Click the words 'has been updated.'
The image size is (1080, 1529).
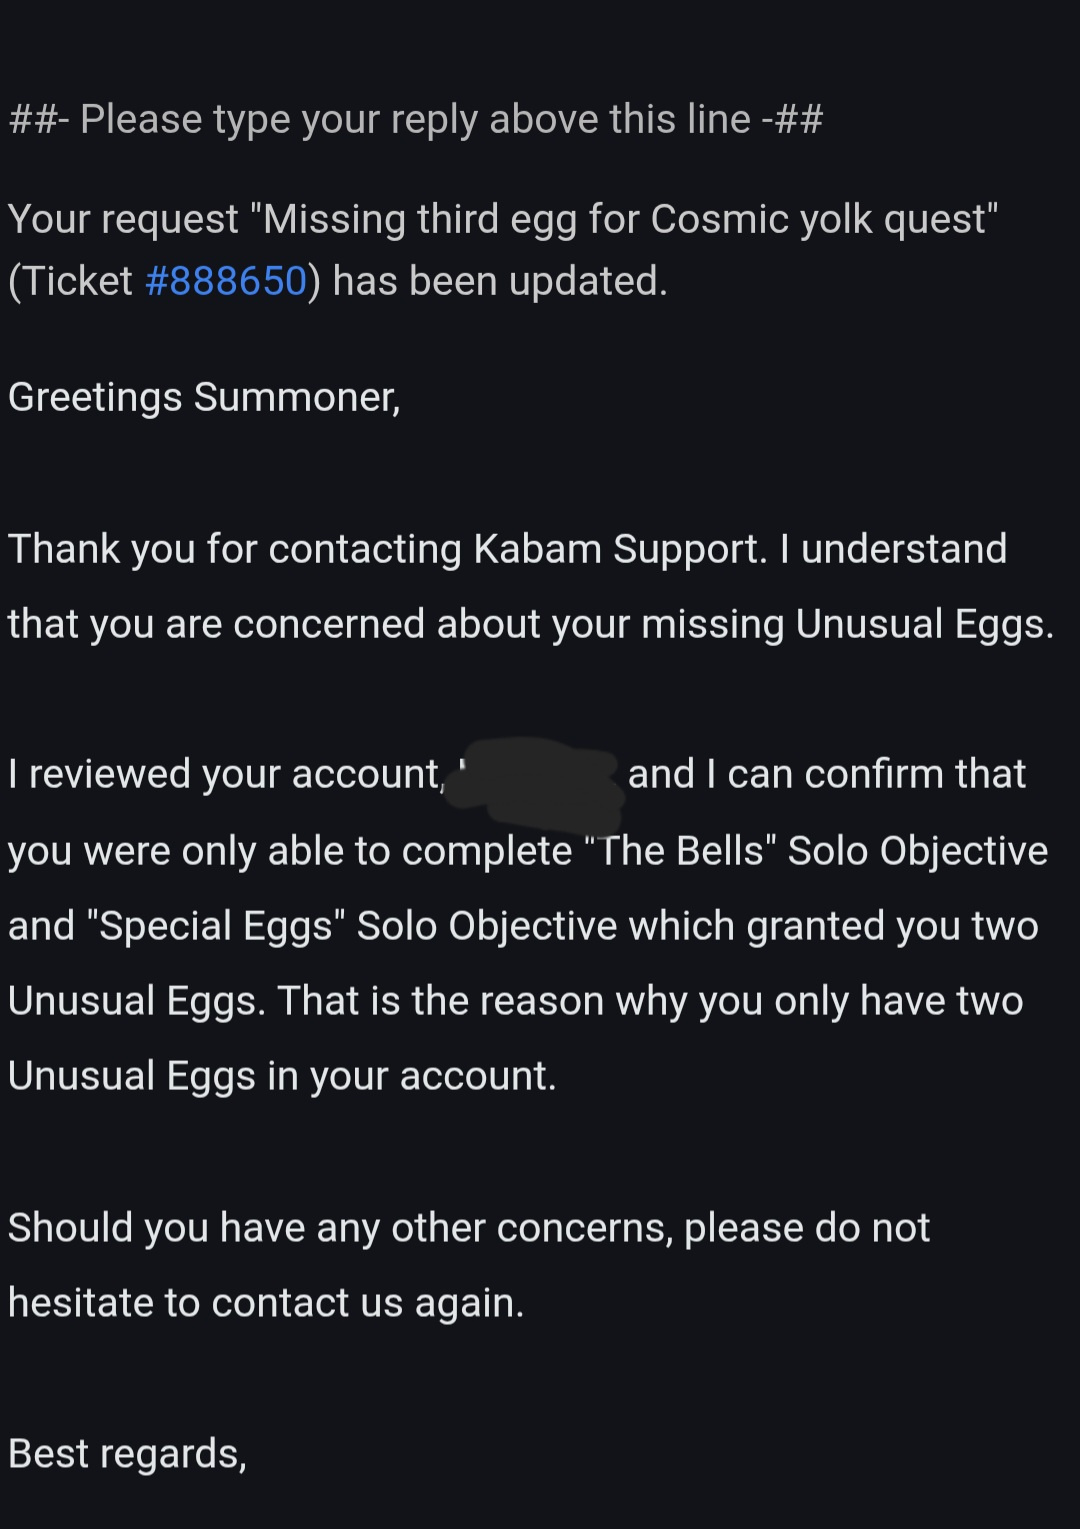pos(499,281)
